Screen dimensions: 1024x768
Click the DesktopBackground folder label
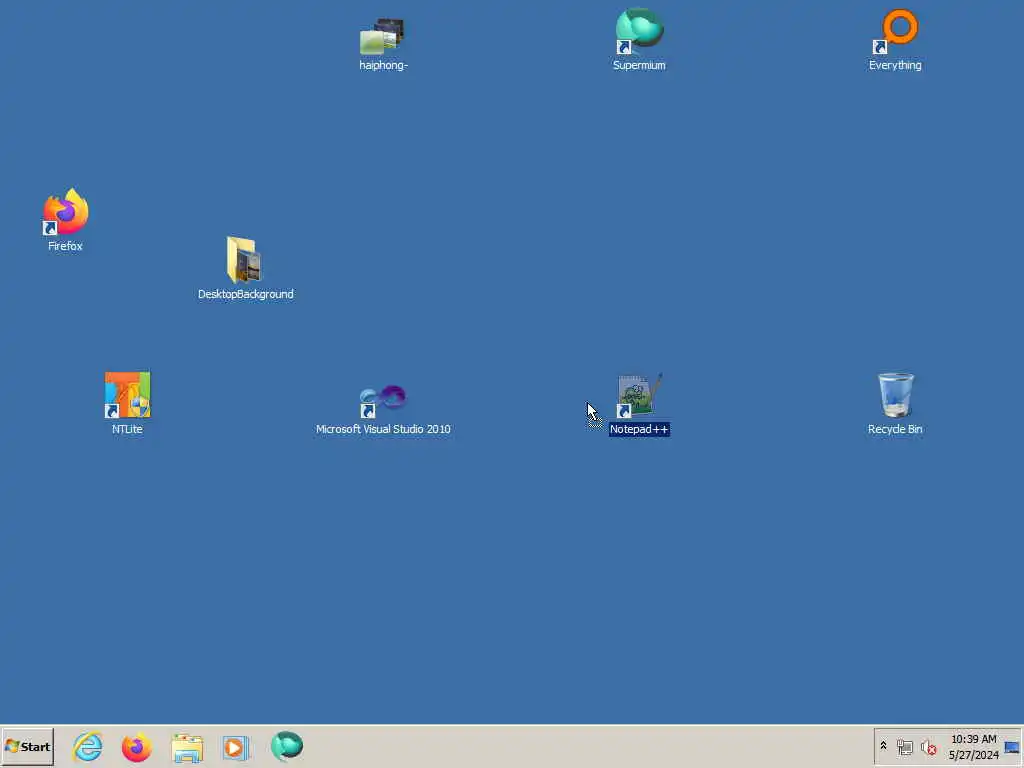click(246, 294)
